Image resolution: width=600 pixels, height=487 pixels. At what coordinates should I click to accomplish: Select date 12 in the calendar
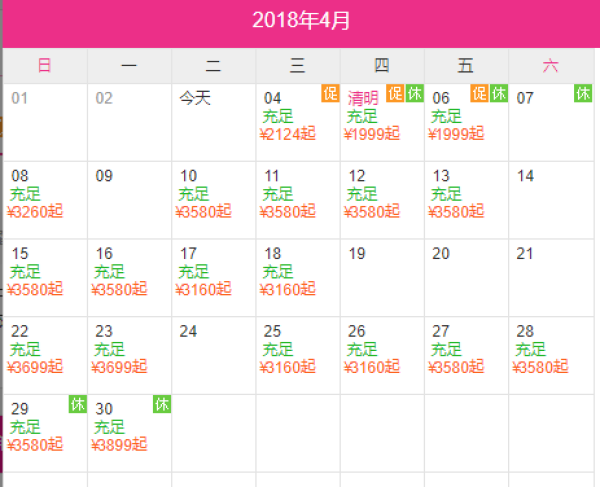point(382,200)
